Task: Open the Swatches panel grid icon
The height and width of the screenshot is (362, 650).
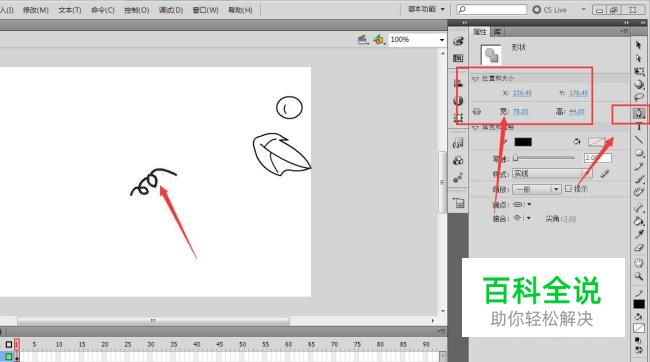Action: tap(458, 58)
